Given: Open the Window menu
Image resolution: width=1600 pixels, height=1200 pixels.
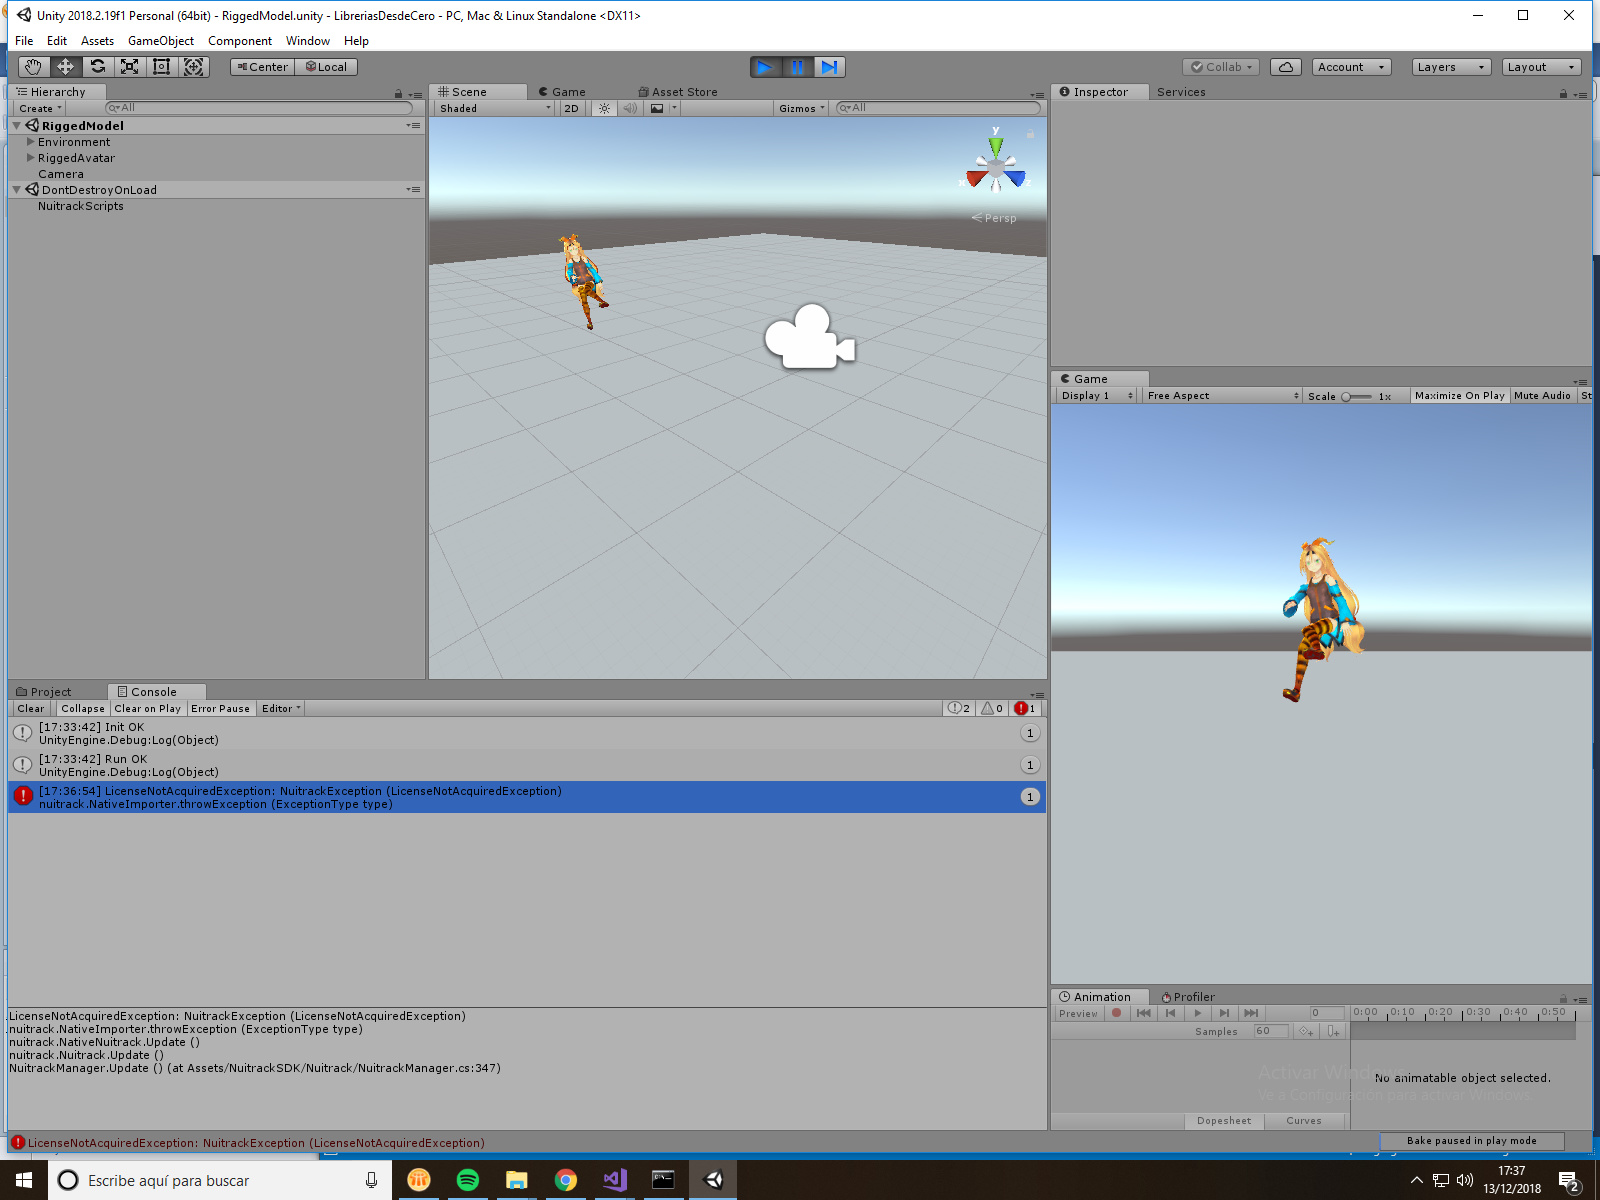Looking at the screenshot, I should coord(308,41).
